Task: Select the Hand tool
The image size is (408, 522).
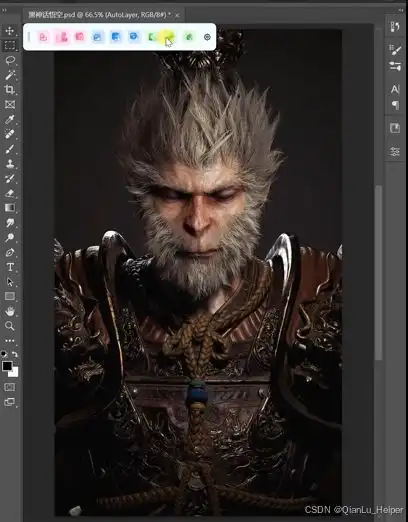Action: [10, 311]
